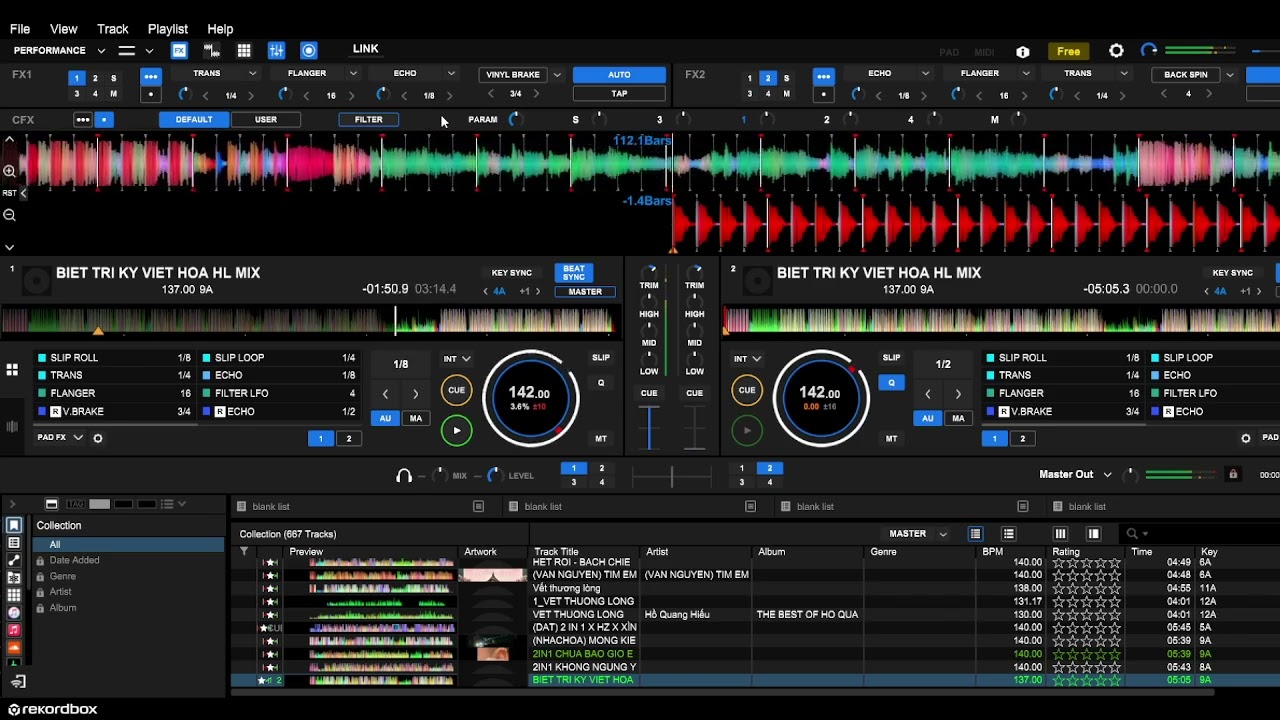The width and height of the screenshot is (1280, 720).
Task: Open the track search magnifier
Action: pyautogui.click(x=1132, y=534)
